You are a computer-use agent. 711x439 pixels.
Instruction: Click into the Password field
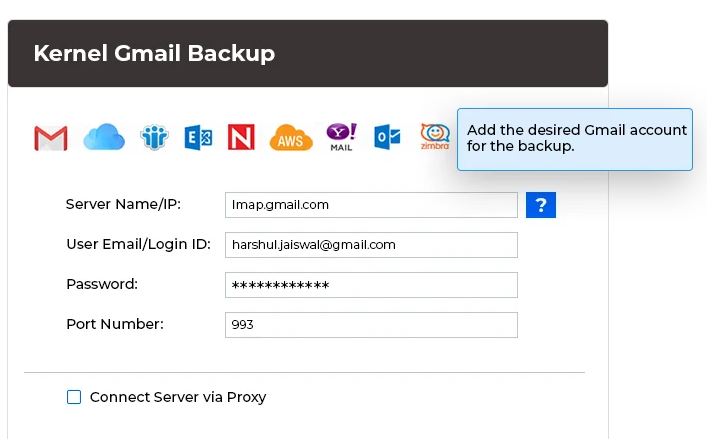(x=371, y=285)
